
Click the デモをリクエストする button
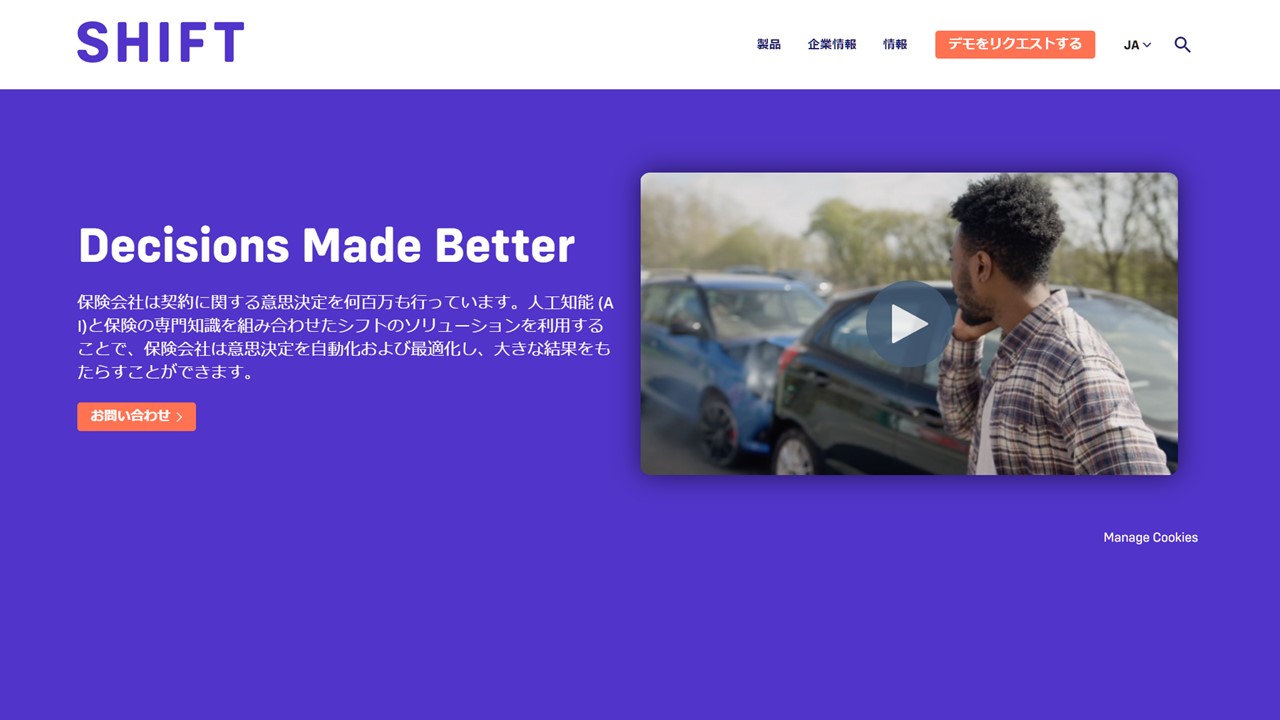point(1015,44)
